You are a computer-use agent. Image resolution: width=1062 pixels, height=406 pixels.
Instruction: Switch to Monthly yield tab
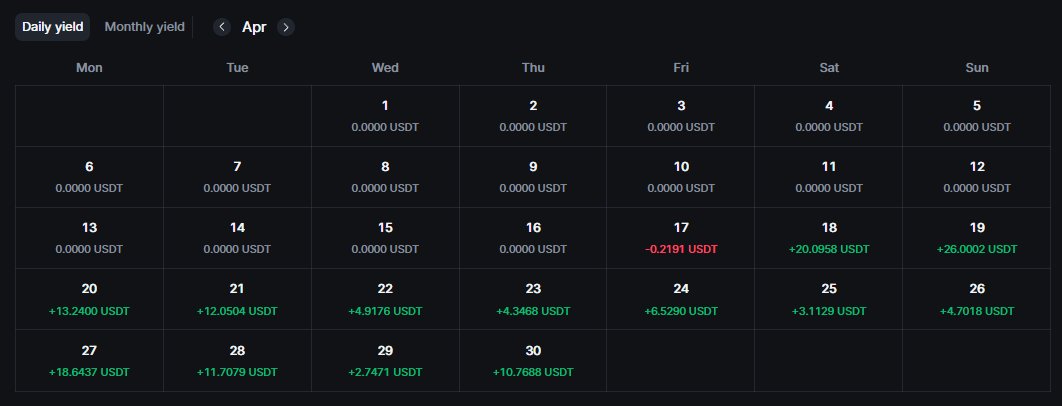point(144,27)
